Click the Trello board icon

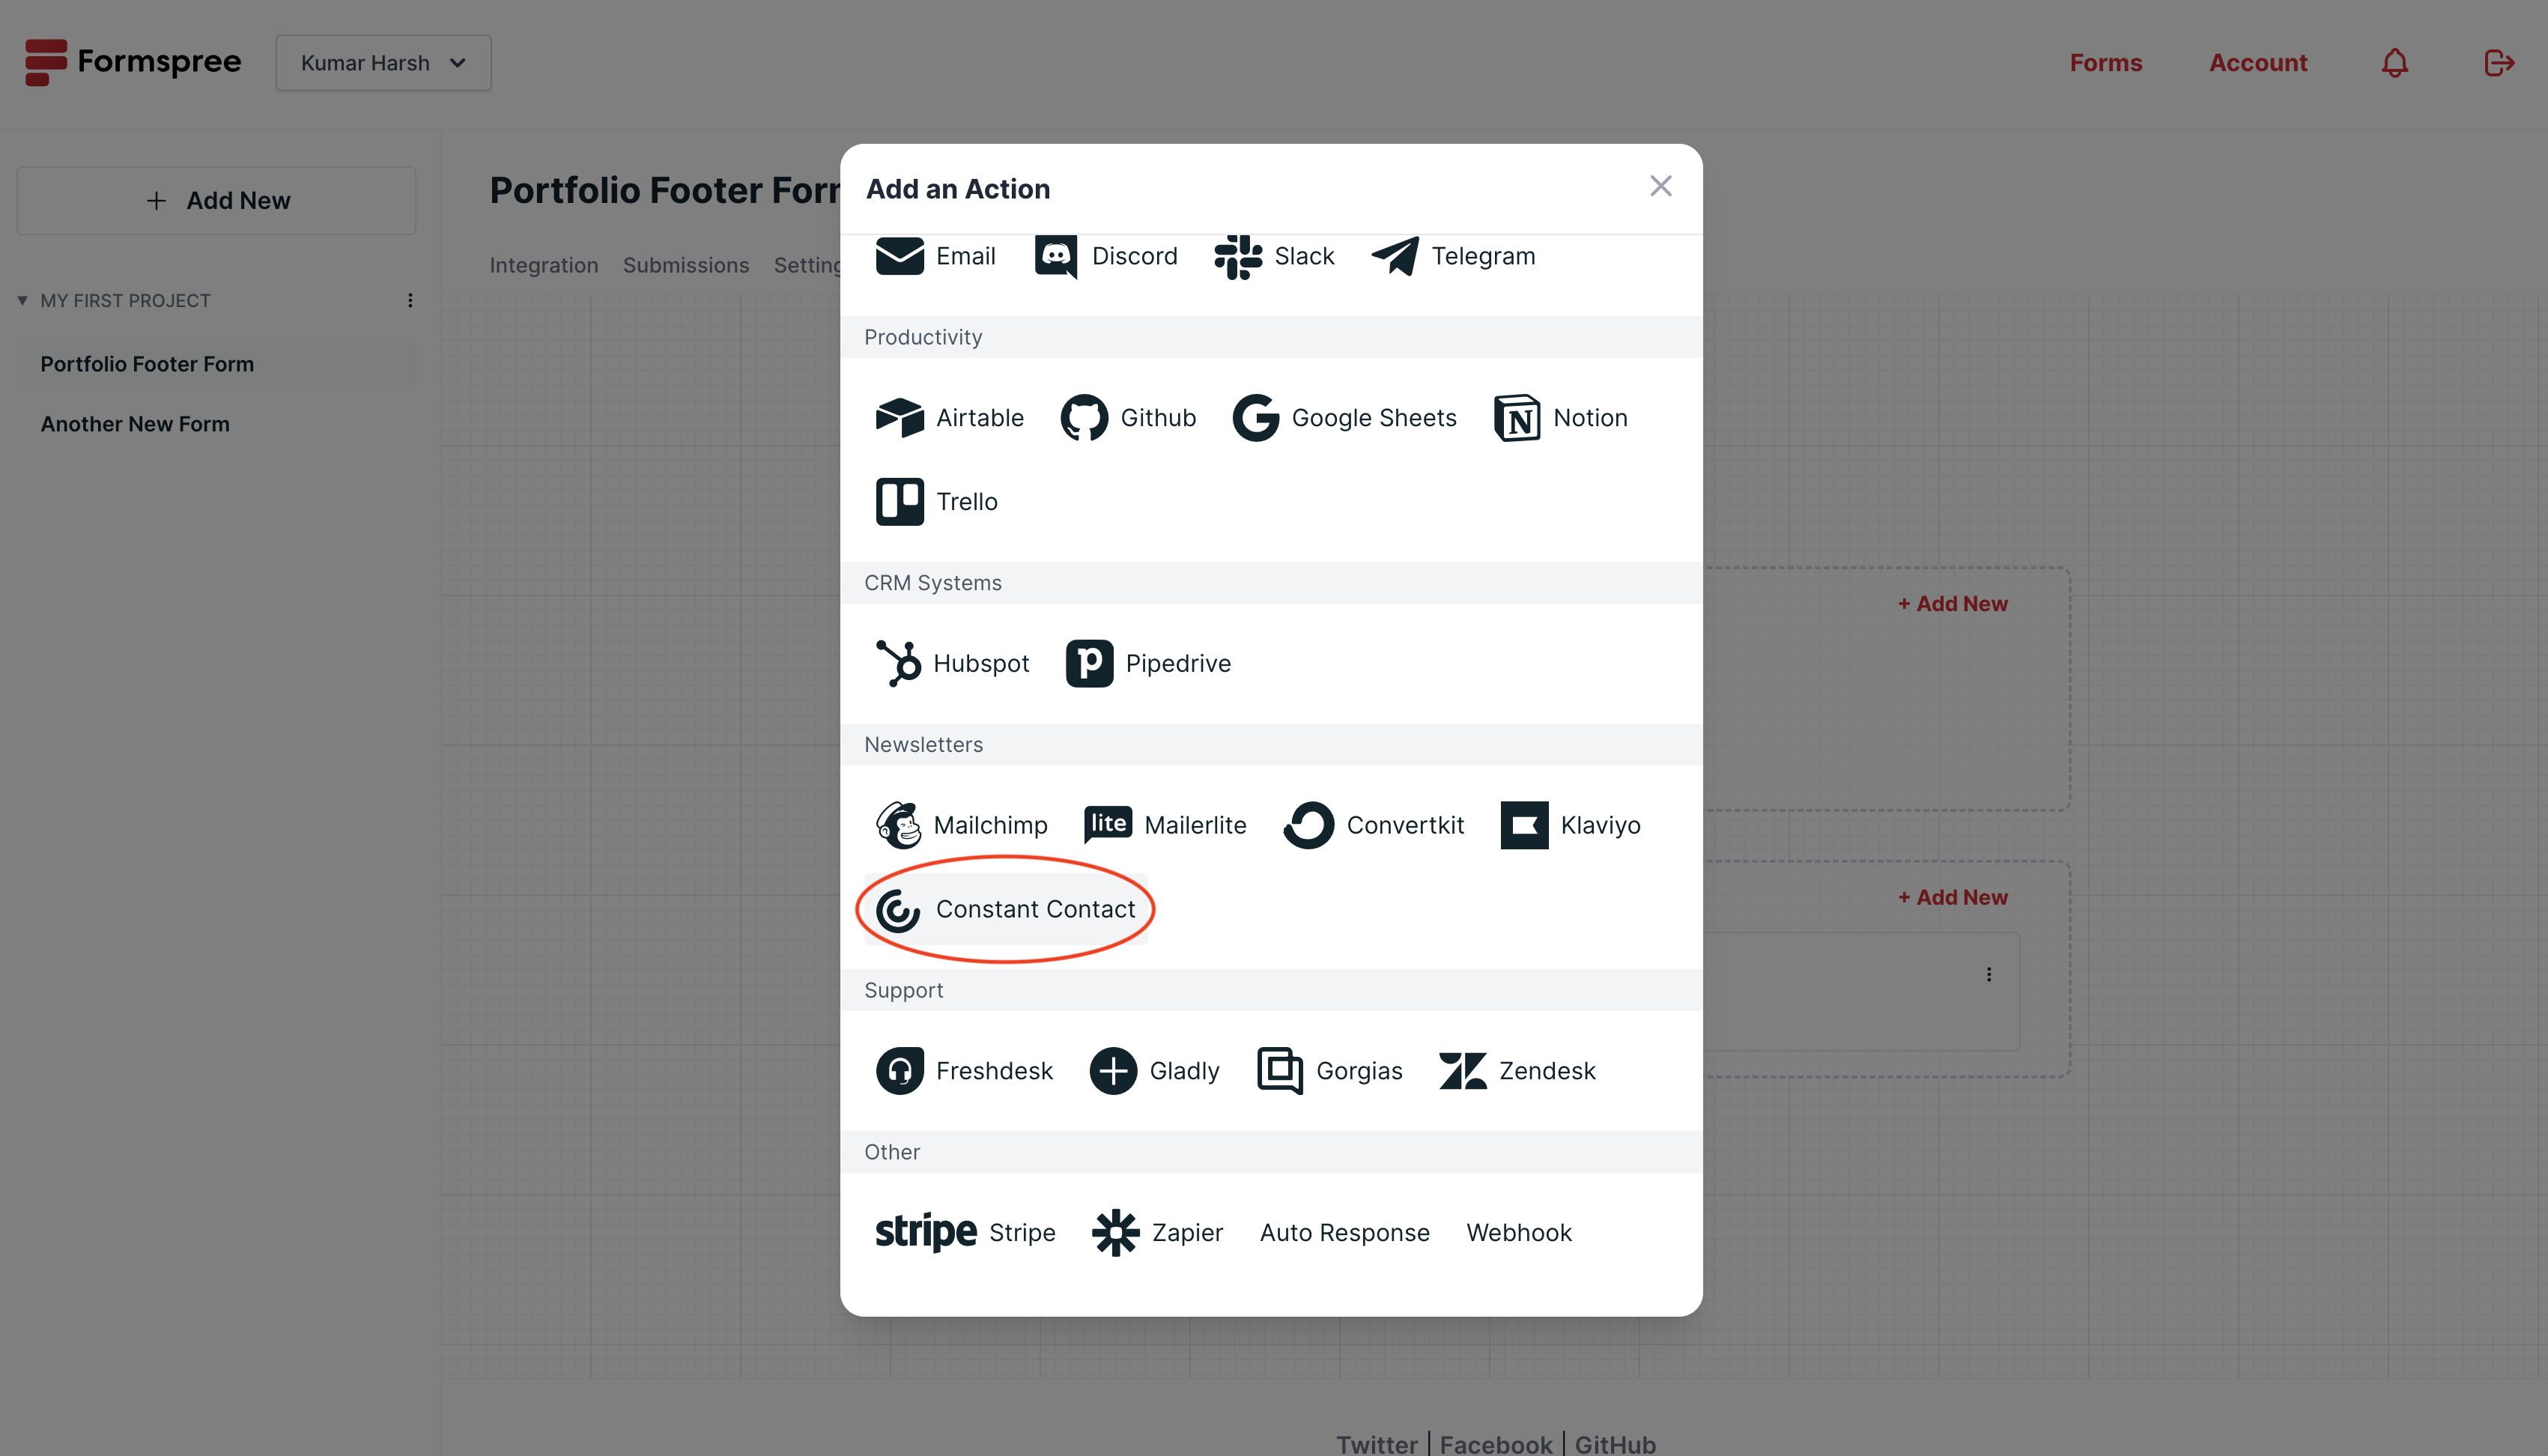tap(899, 501)
